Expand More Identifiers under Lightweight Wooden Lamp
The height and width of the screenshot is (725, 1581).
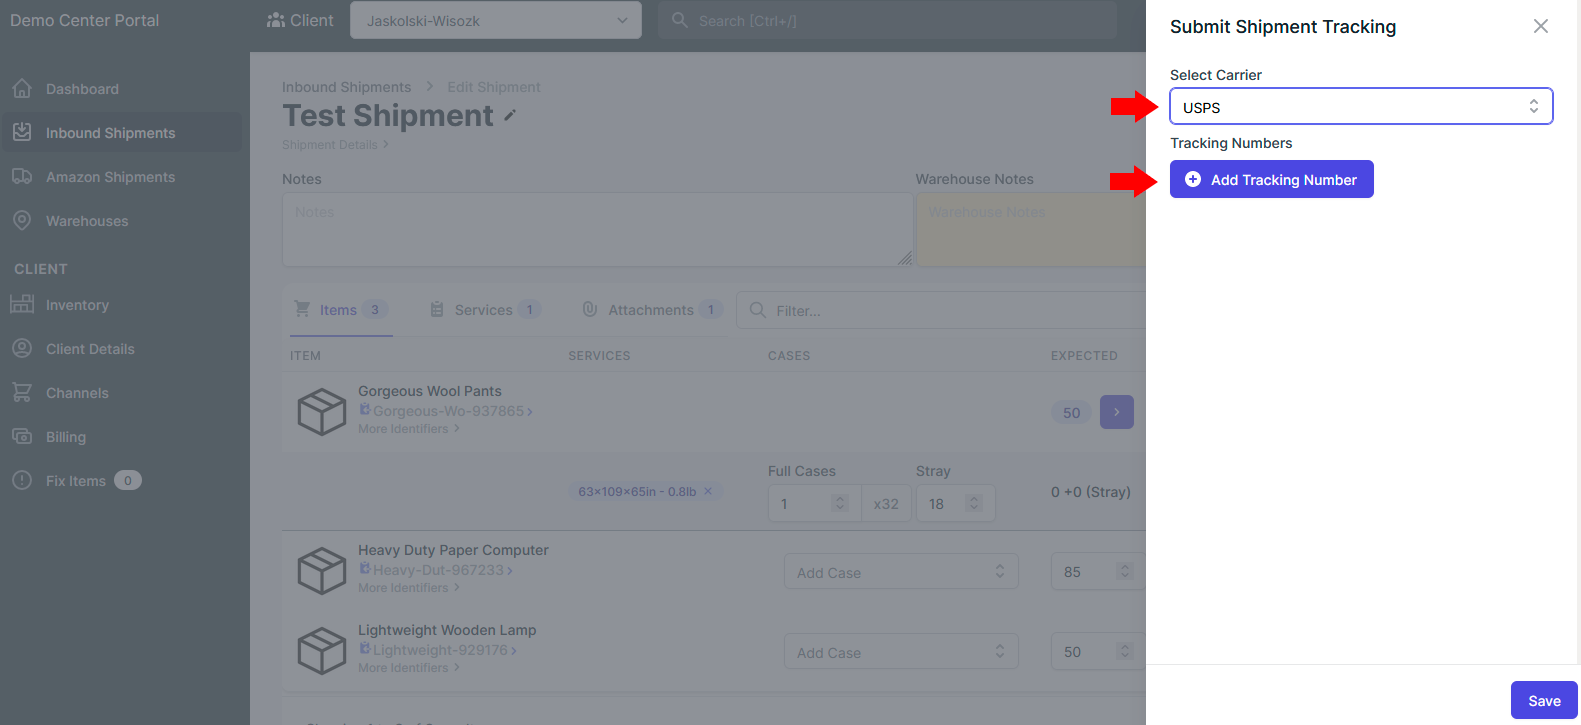[409, 668]
